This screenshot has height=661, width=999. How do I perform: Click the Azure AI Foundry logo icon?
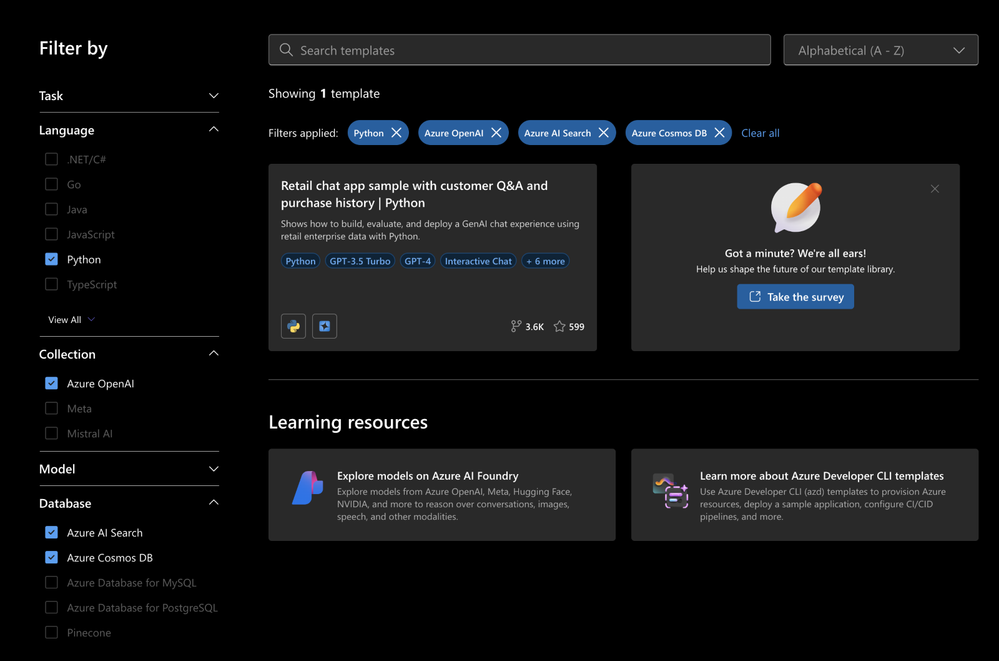click(x=308, y=488)
